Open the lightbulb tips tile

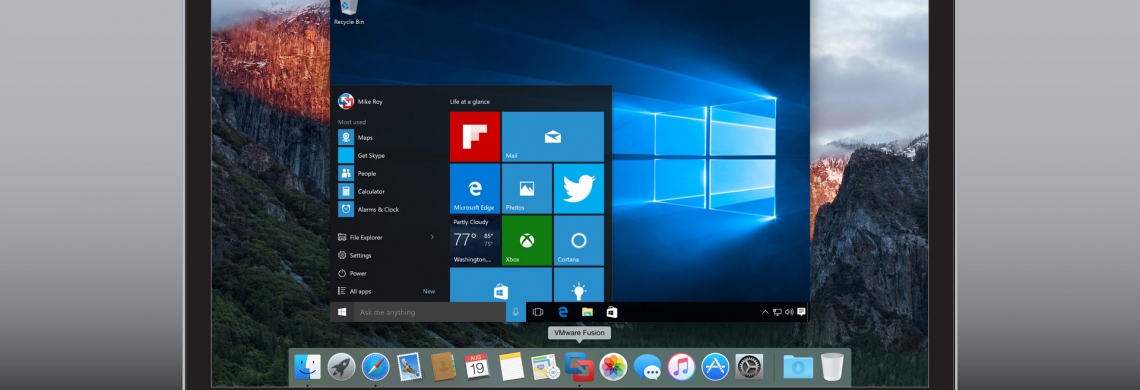(579, 284)
